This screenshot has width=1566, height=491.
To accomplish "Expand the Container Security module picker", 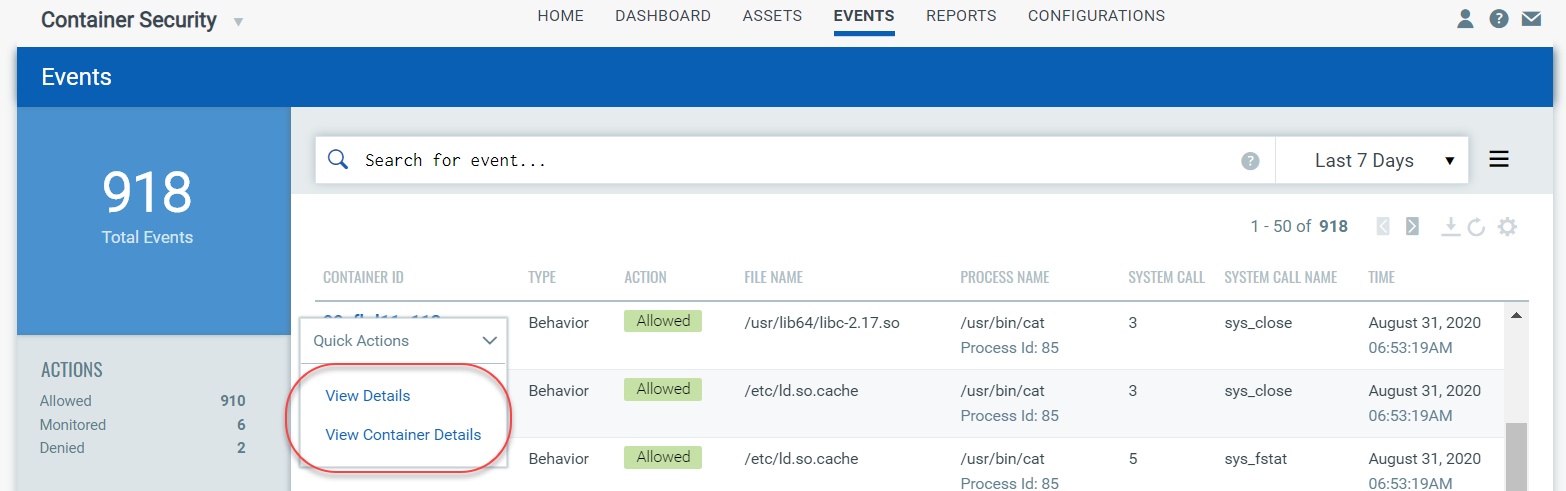I will coord(238,21).
